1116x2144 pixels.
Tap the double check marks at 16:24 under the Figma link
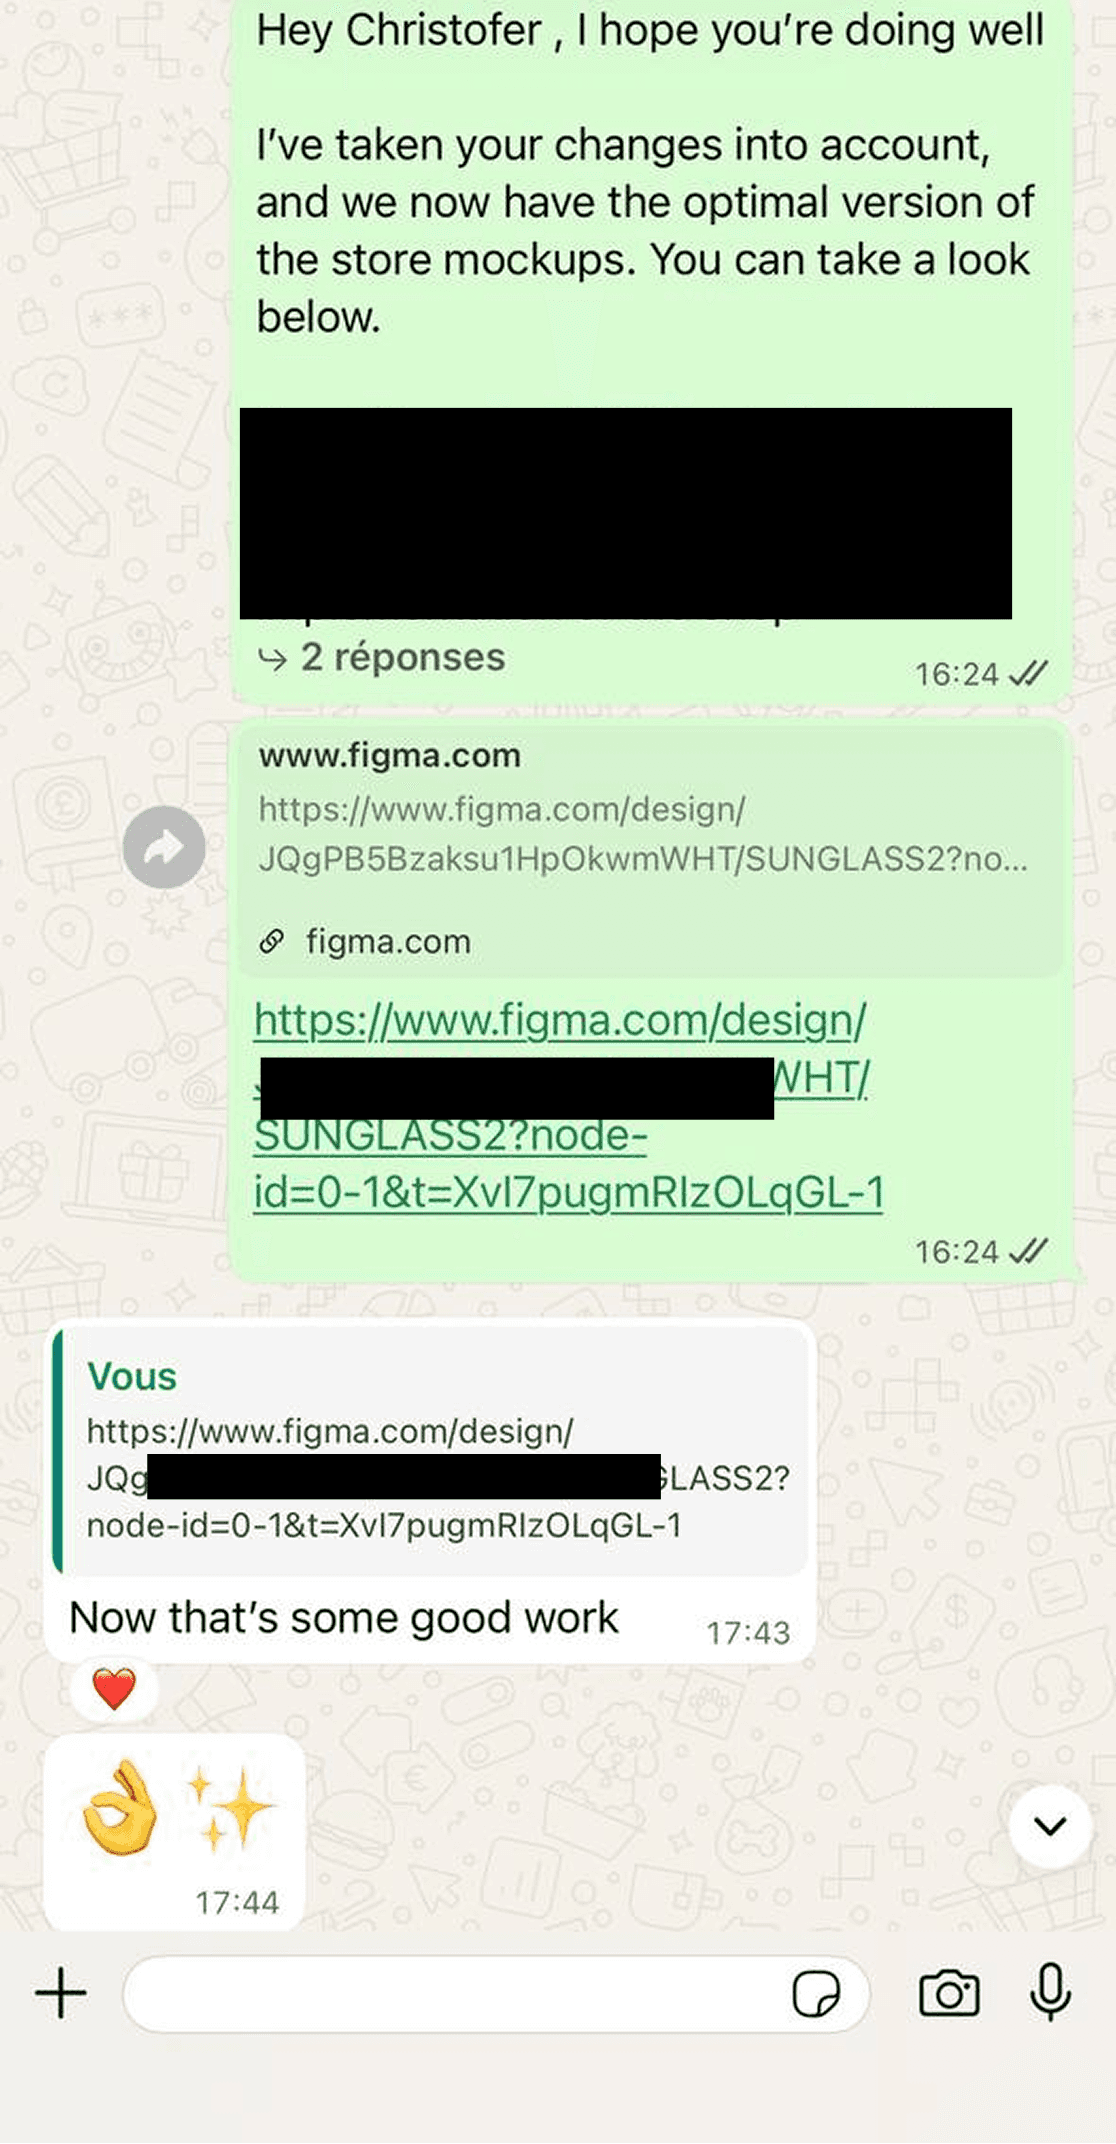click(x=1028, y=1251)
